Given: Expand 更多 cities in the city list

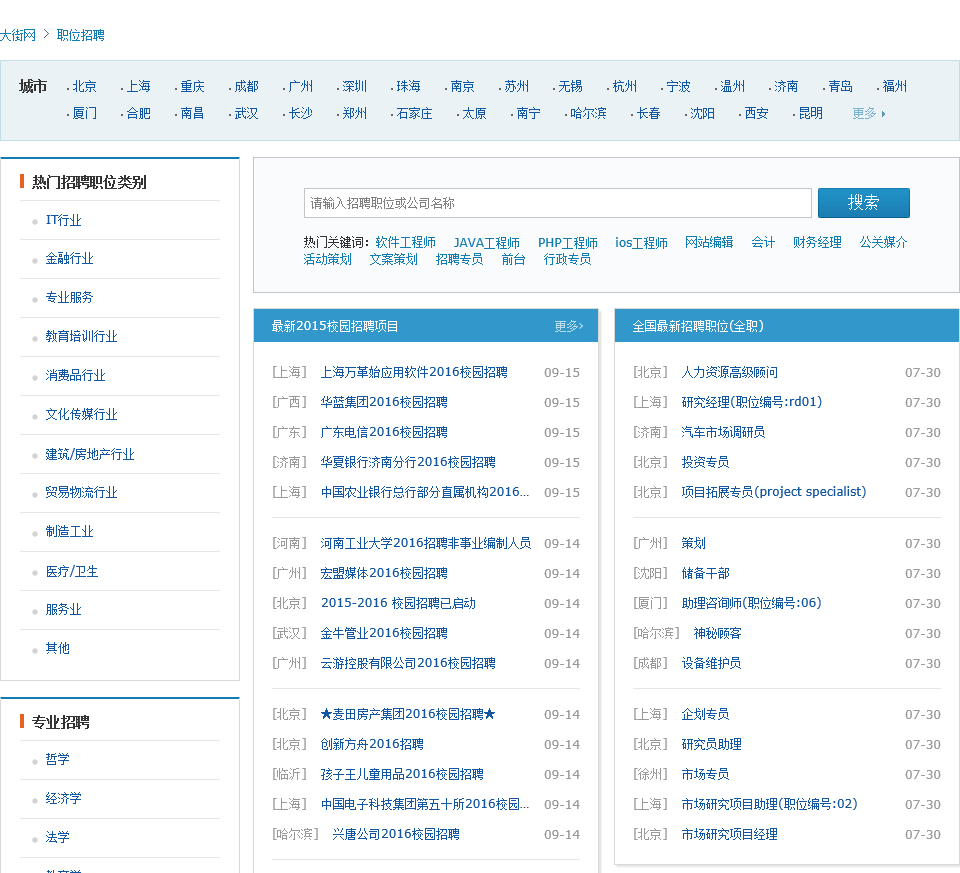Looking at the screenshot, I should pos(868,114).
